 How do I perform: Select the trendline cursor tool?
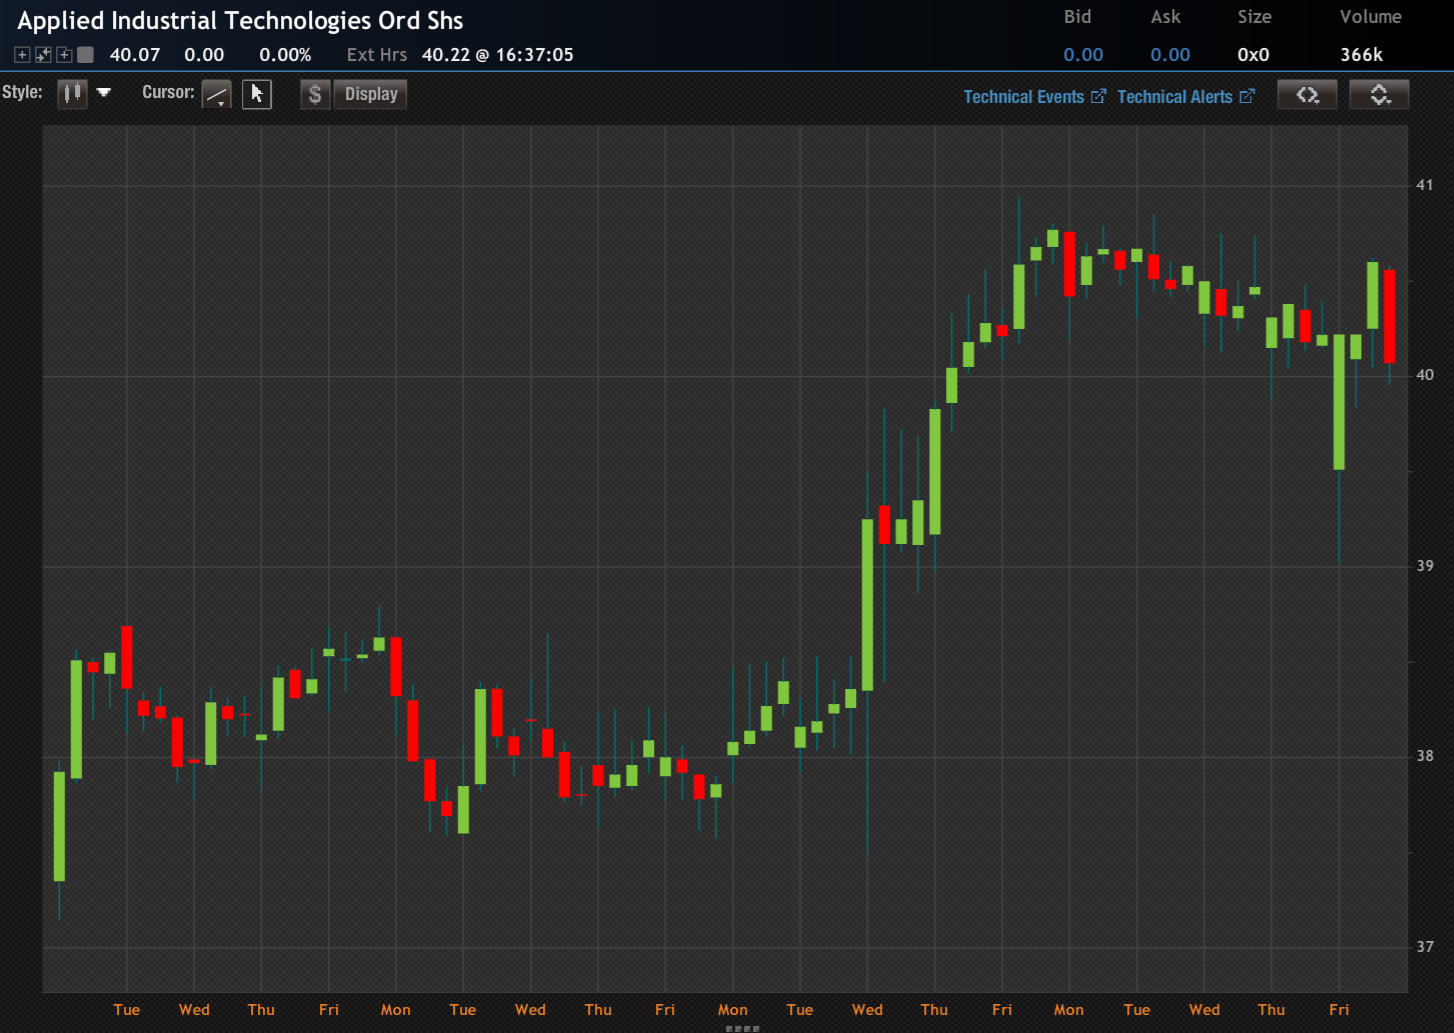[x=216, y=92]
